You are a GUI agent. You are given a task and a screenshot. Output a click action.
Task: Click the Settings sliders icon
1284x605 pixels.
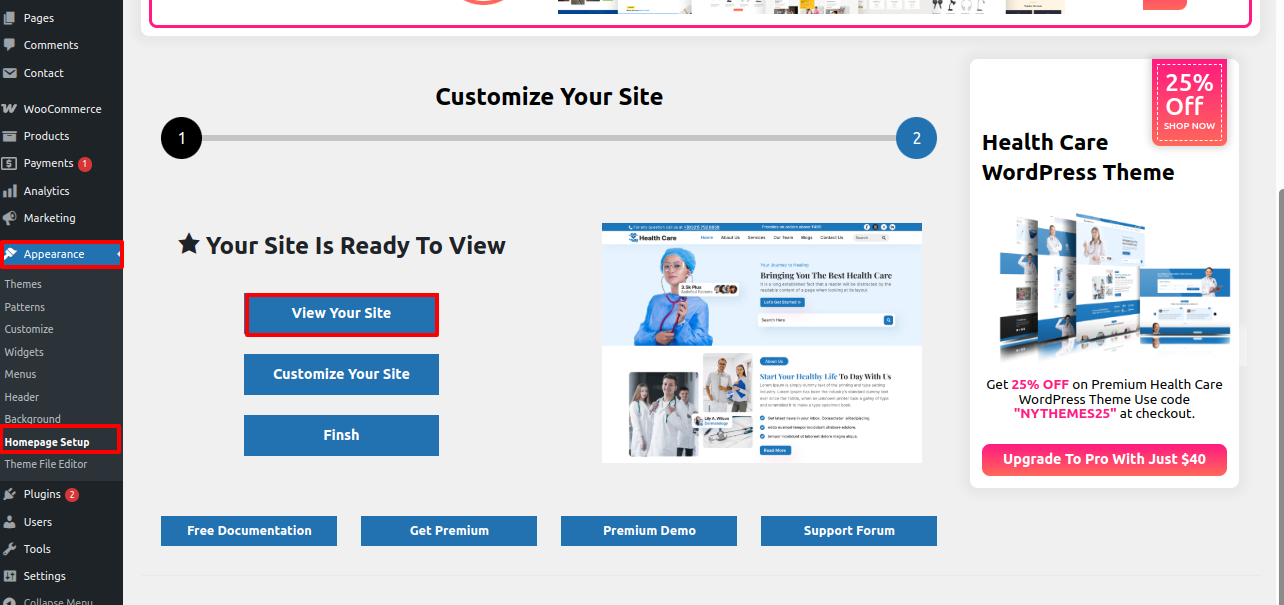[10, 576]
